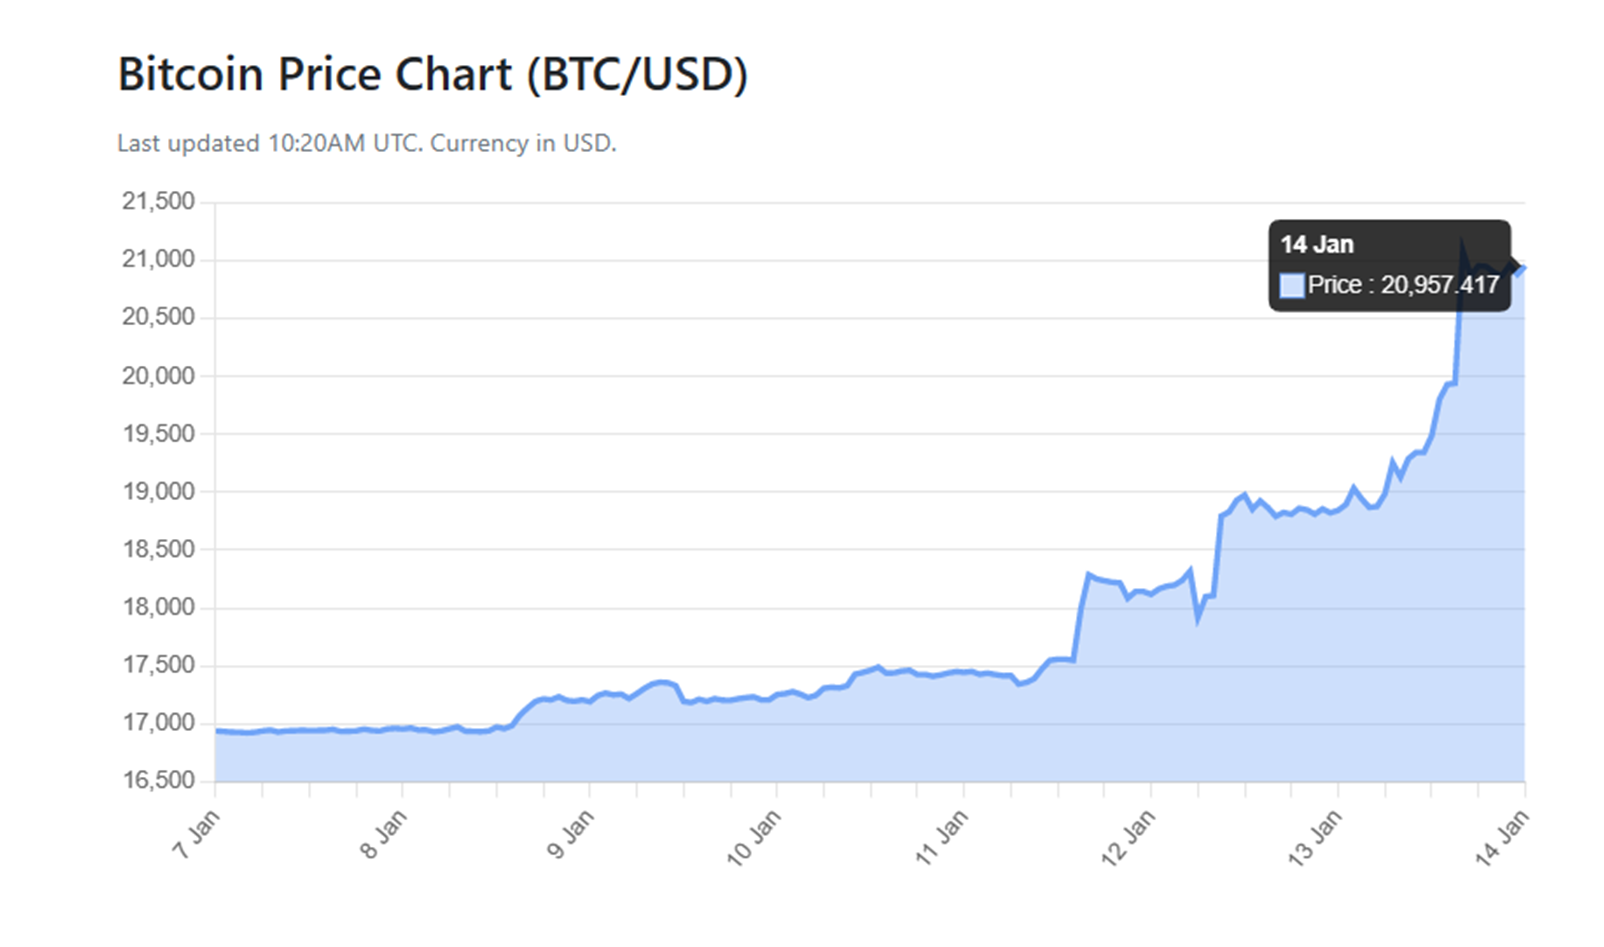Click the 18,500 y-axis label

click(158, 549)
